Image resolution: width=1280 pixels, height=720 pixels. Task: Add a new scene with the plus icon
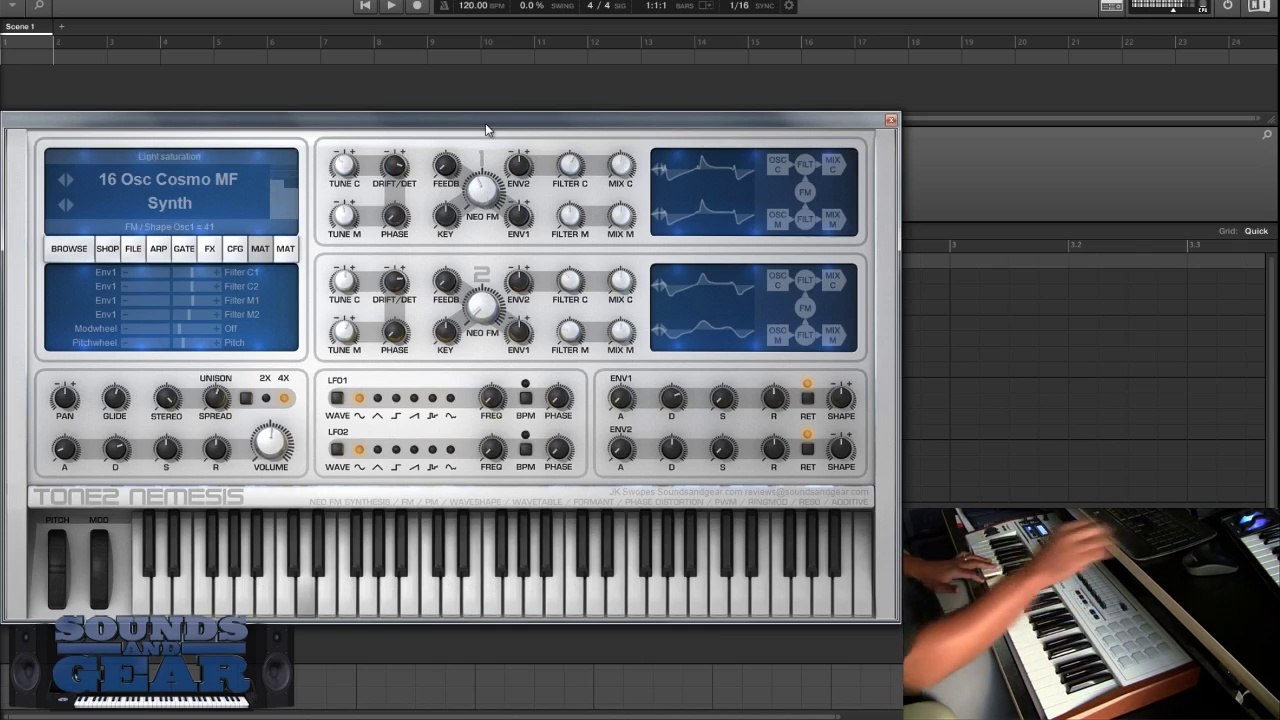(x=61, y=26)
